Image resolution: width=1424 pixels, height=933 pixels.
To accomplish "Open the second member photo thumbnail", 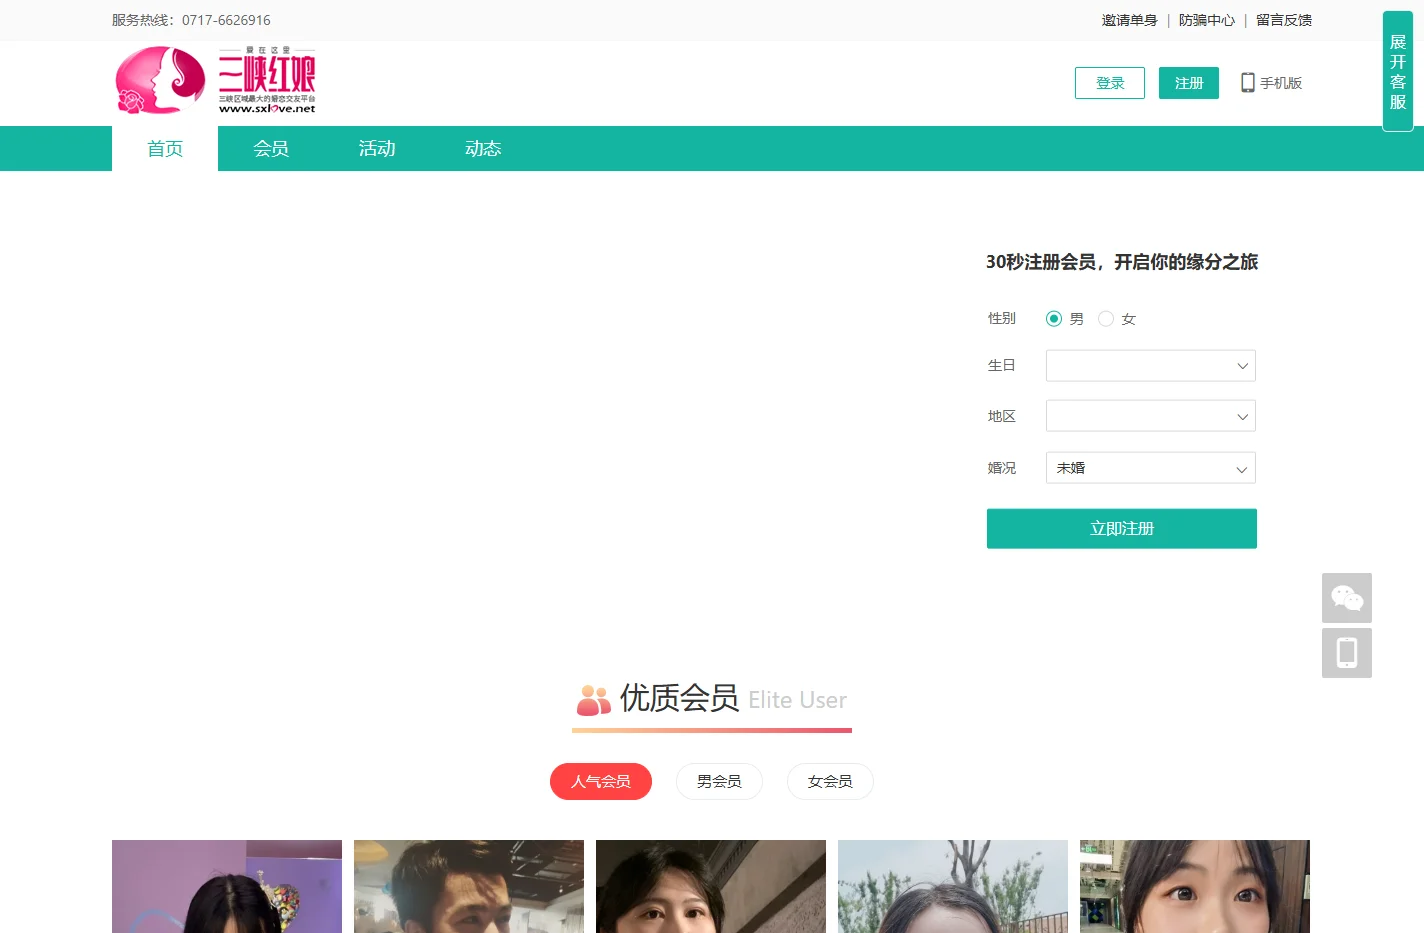I will (x=469, y=886).
